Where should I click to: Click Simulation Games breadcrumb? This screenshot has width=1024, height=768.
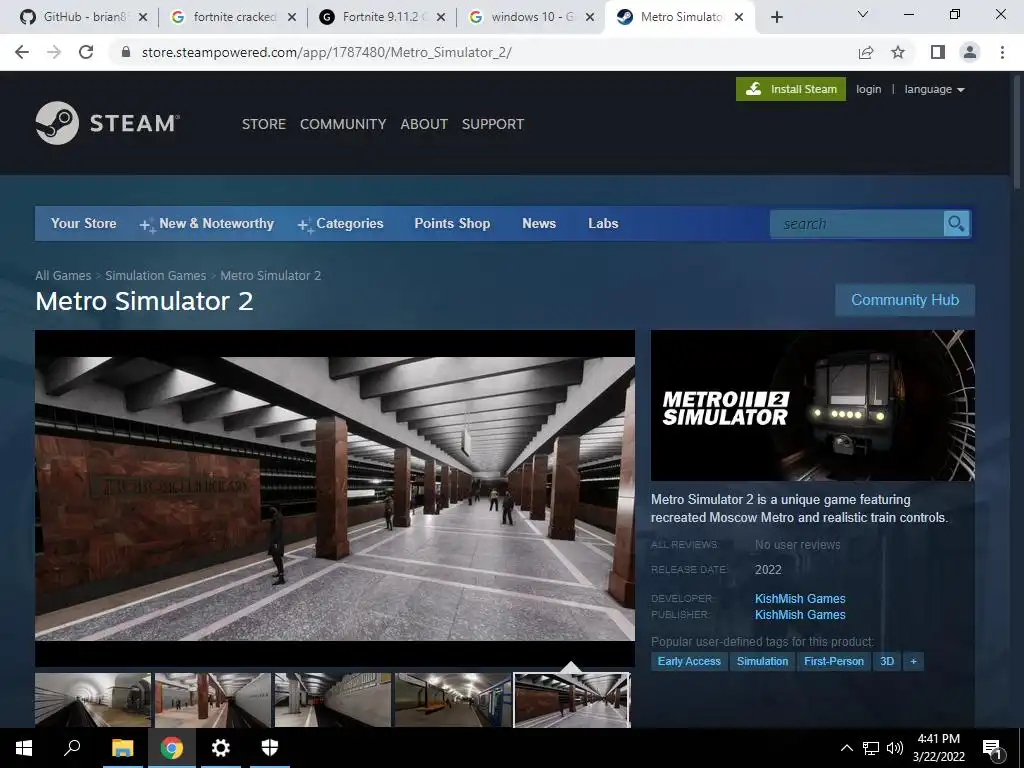click(x=155, y=276)
